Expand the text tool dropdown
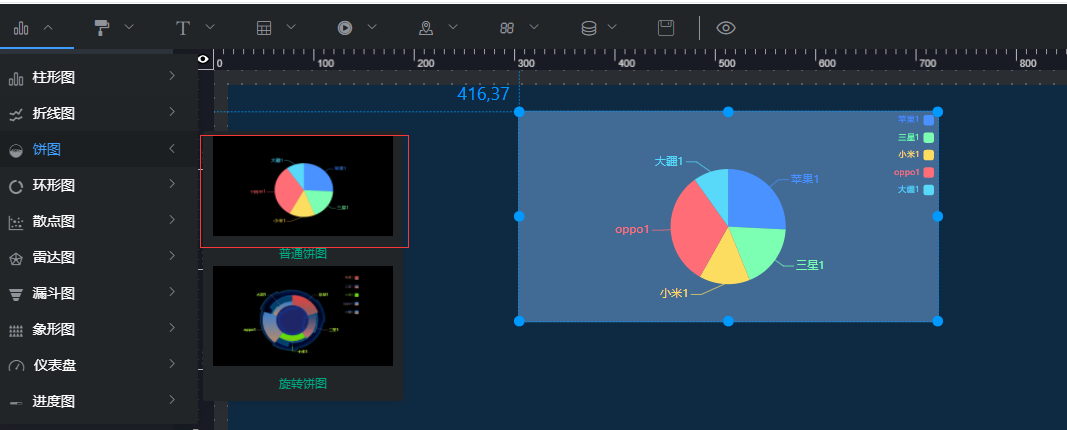The width and height of the screenshot is (1067, 430). 210,27
